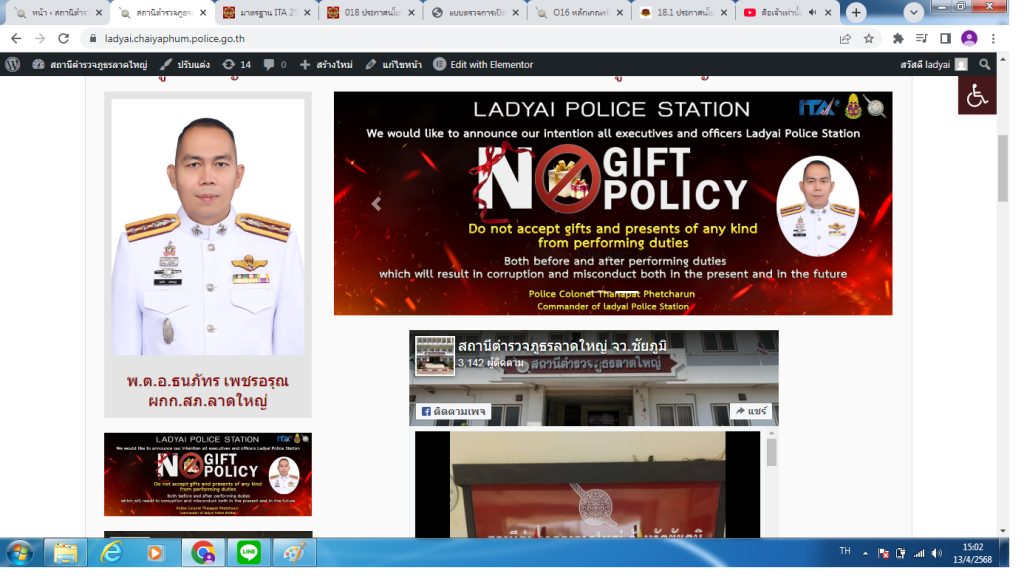
Task: Go to previous slide in banner carousel
Action: coord(376,204)
